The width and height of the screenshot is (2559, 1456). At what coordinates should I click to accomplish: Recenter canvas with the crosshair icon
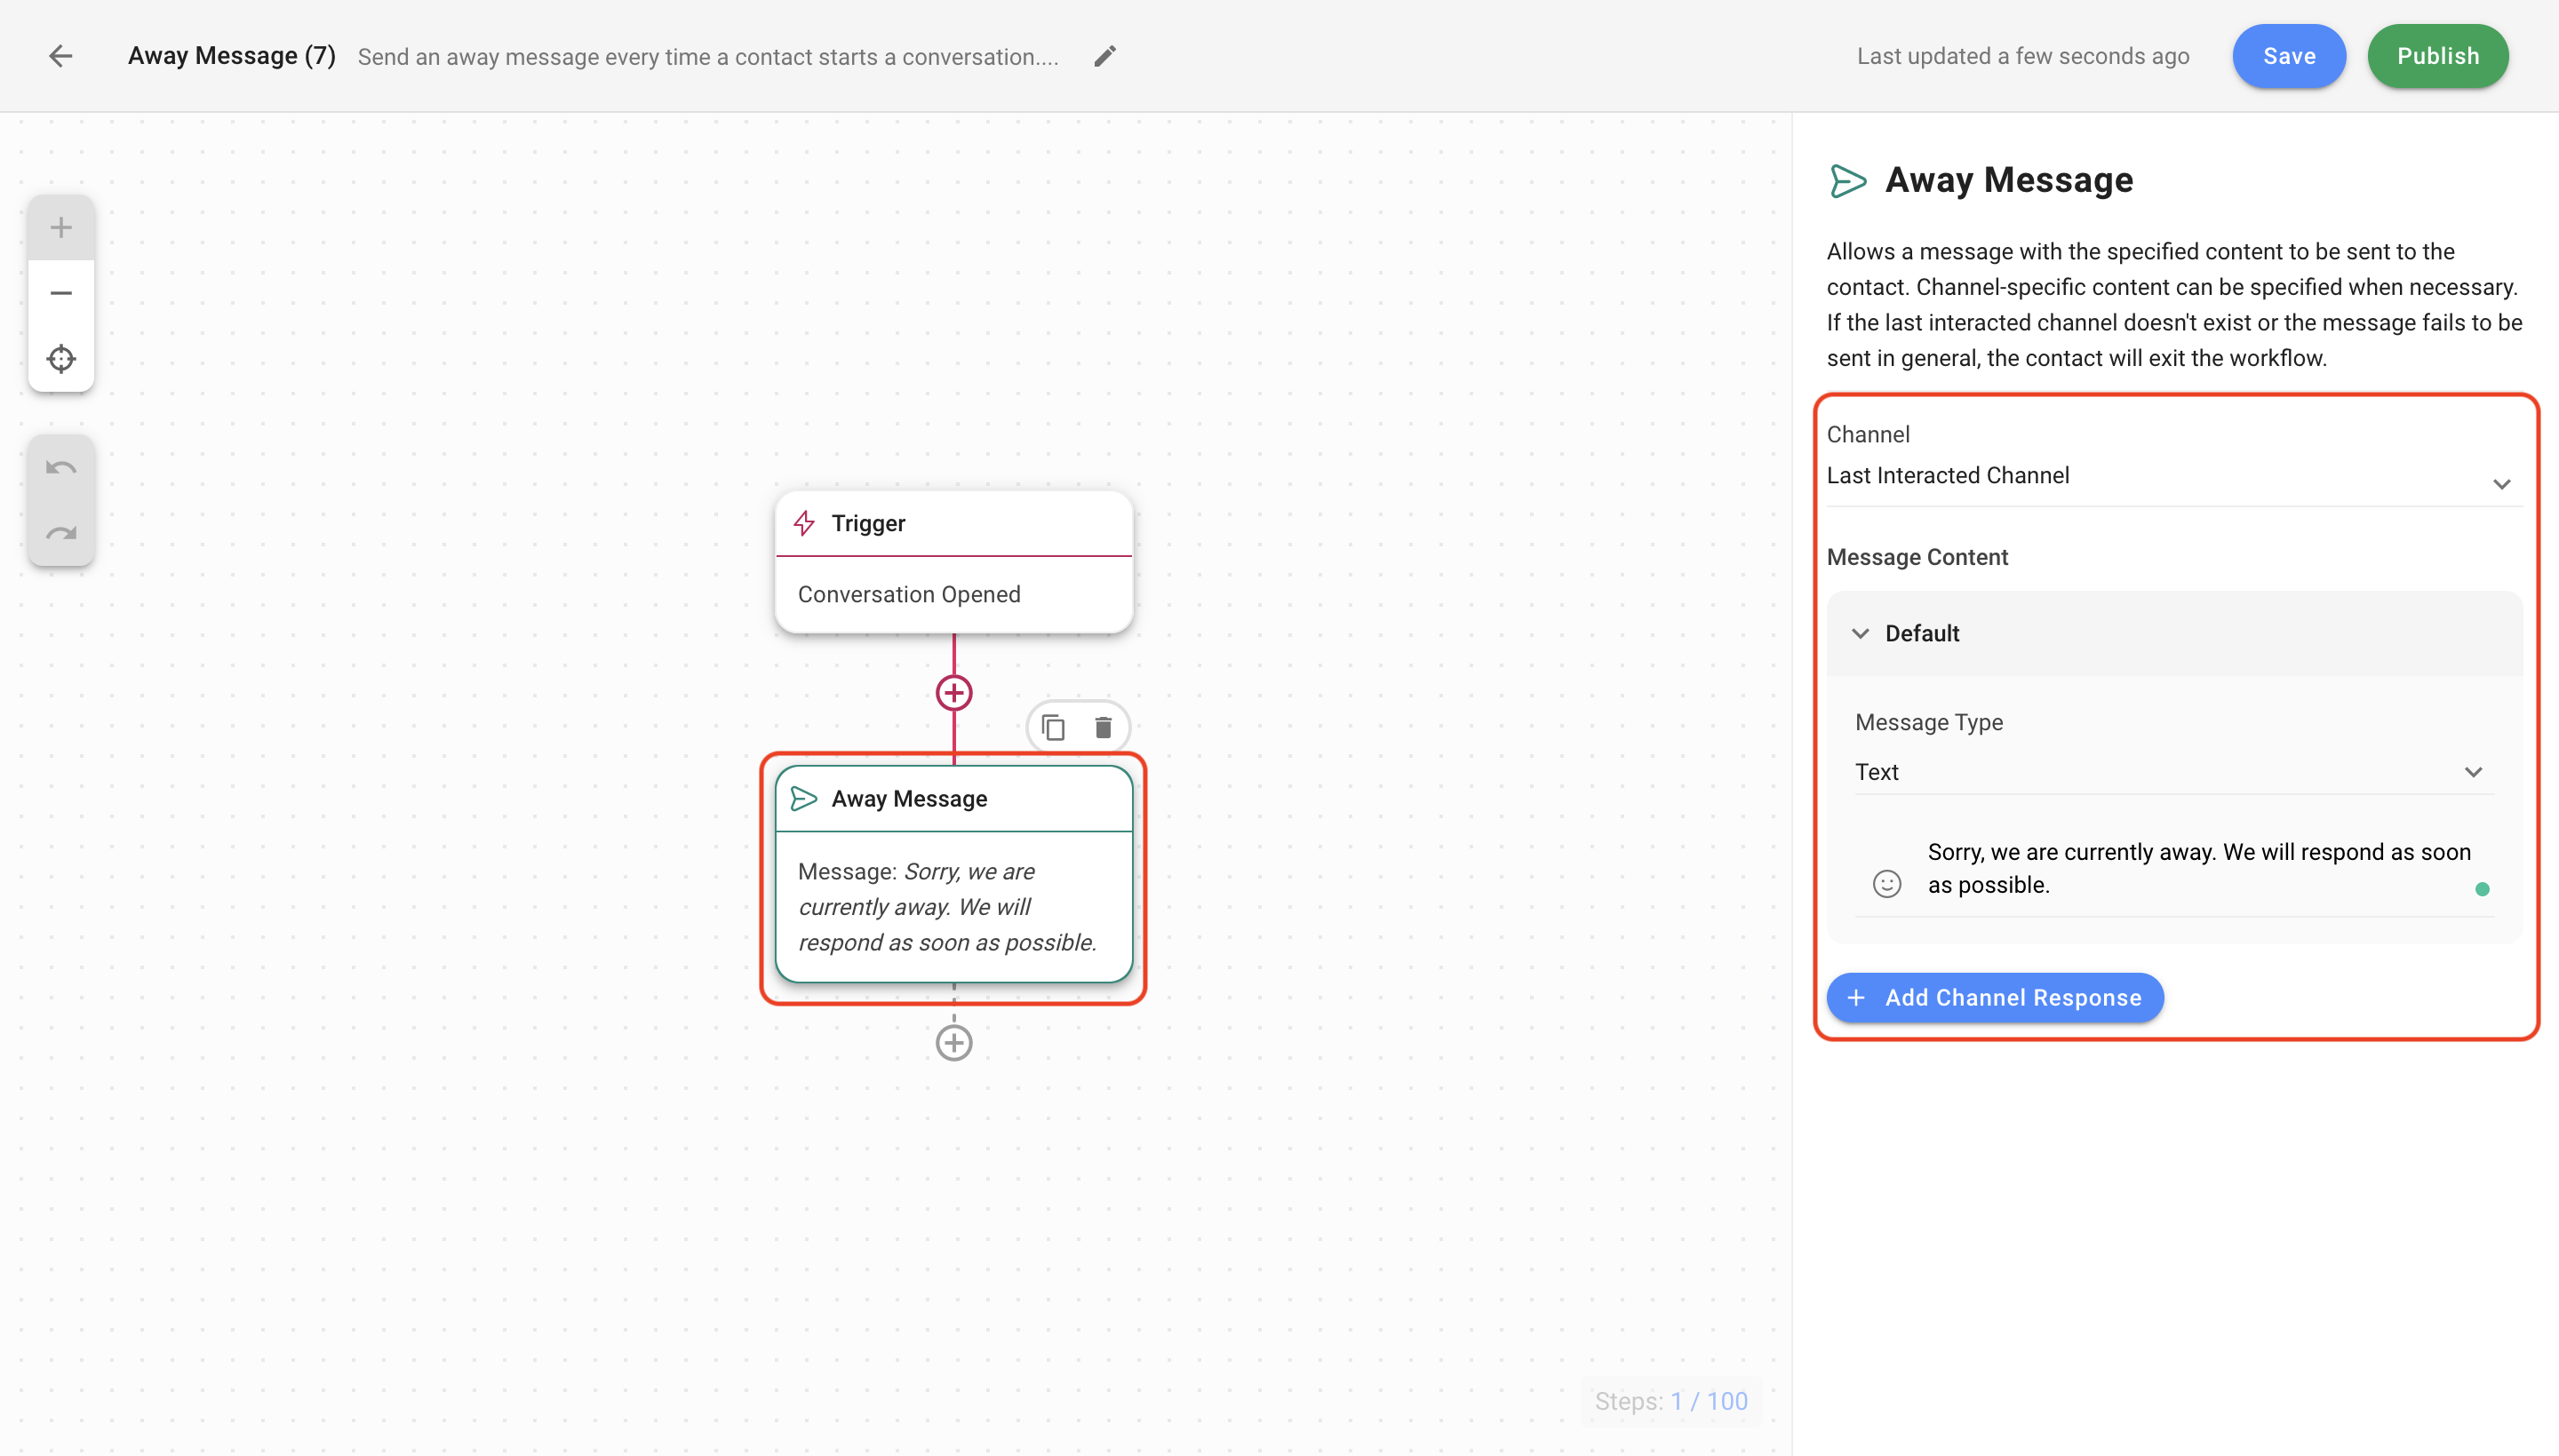coord(61,358)
